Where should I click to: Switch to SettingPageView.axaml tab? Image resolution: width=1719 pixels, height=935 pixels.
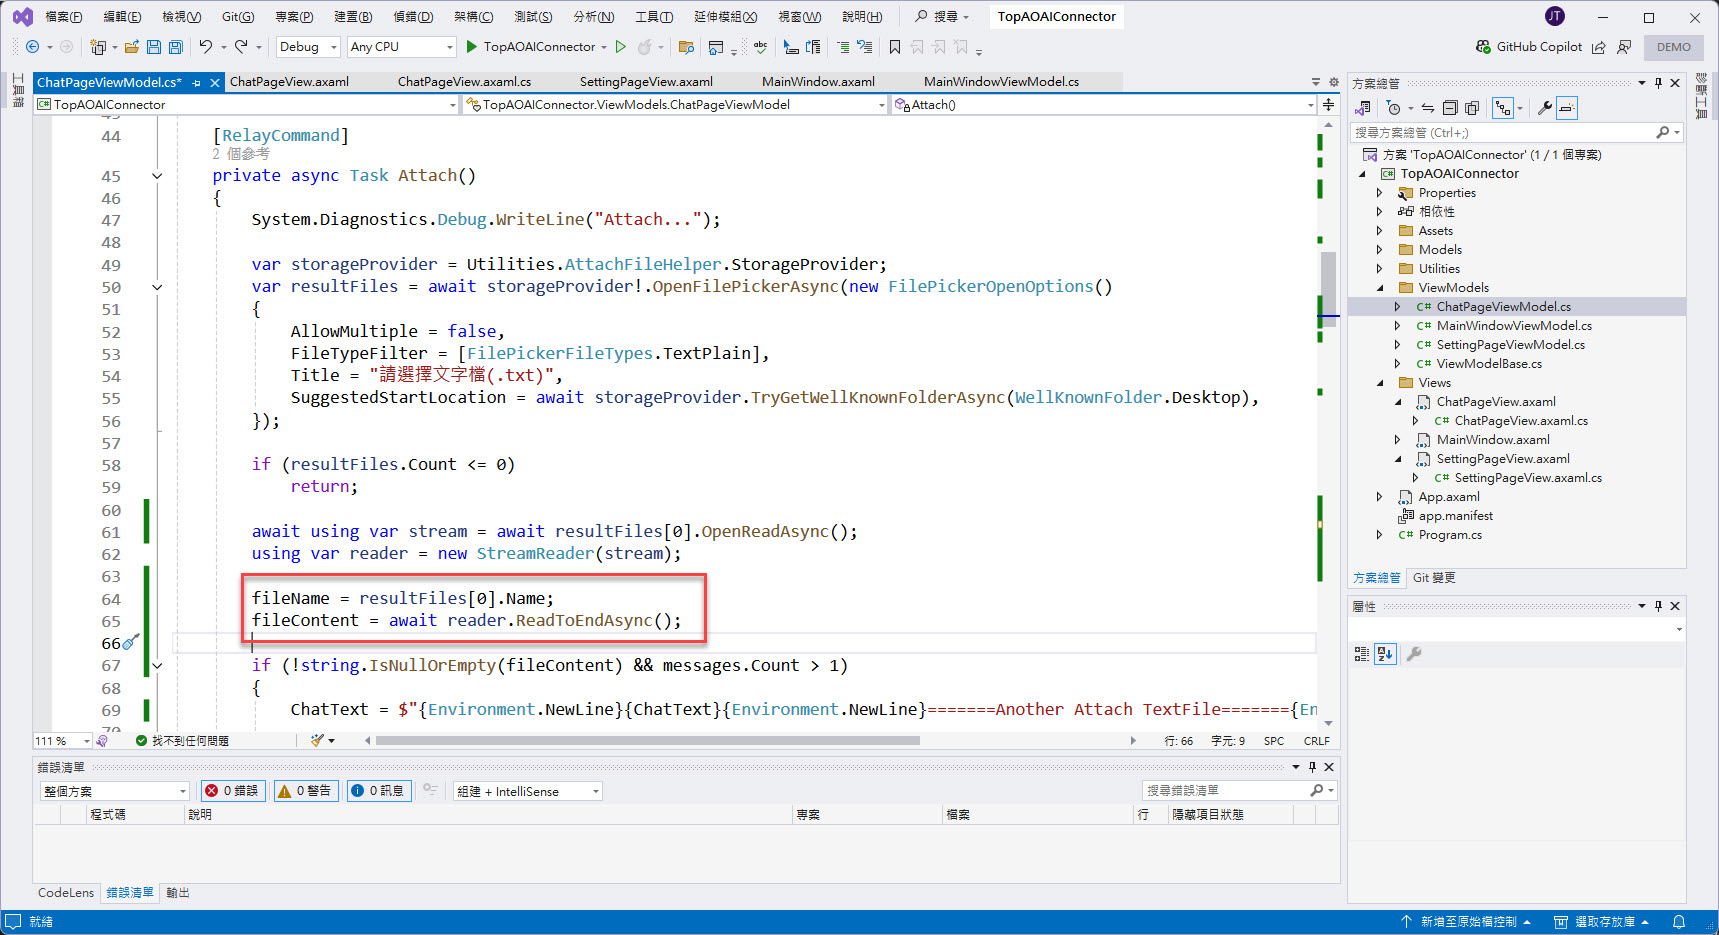(x=646, y=82)
